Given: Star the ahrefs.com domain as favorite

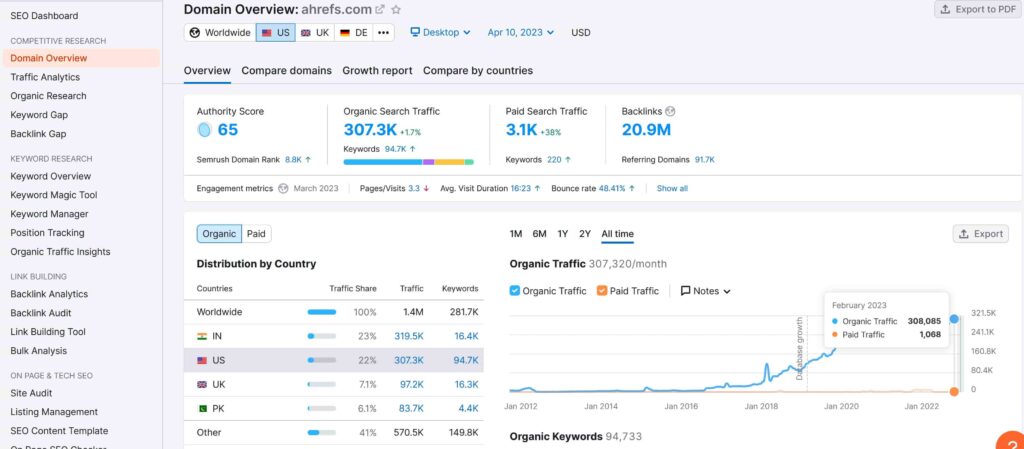Looking at the screenshot, I should 396,10.
